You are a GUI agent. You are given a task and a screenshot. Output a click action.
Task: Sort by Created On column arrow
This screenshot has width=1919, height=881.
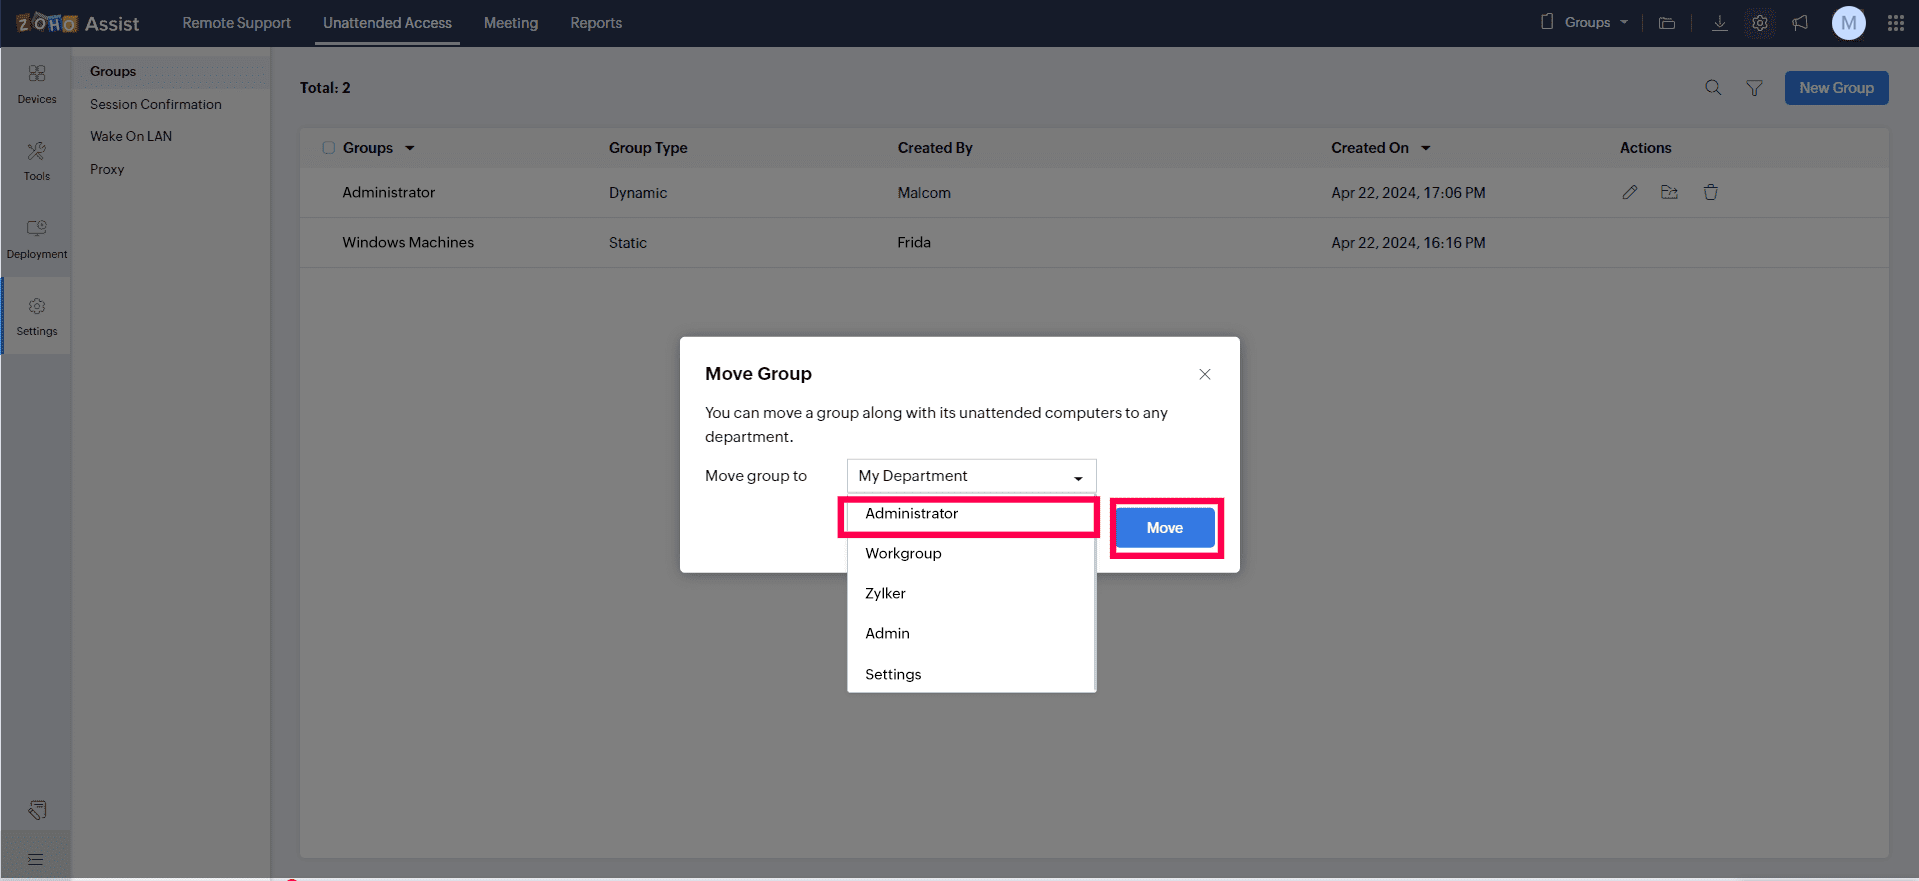pyautogui.click(x=1426, y=148)
